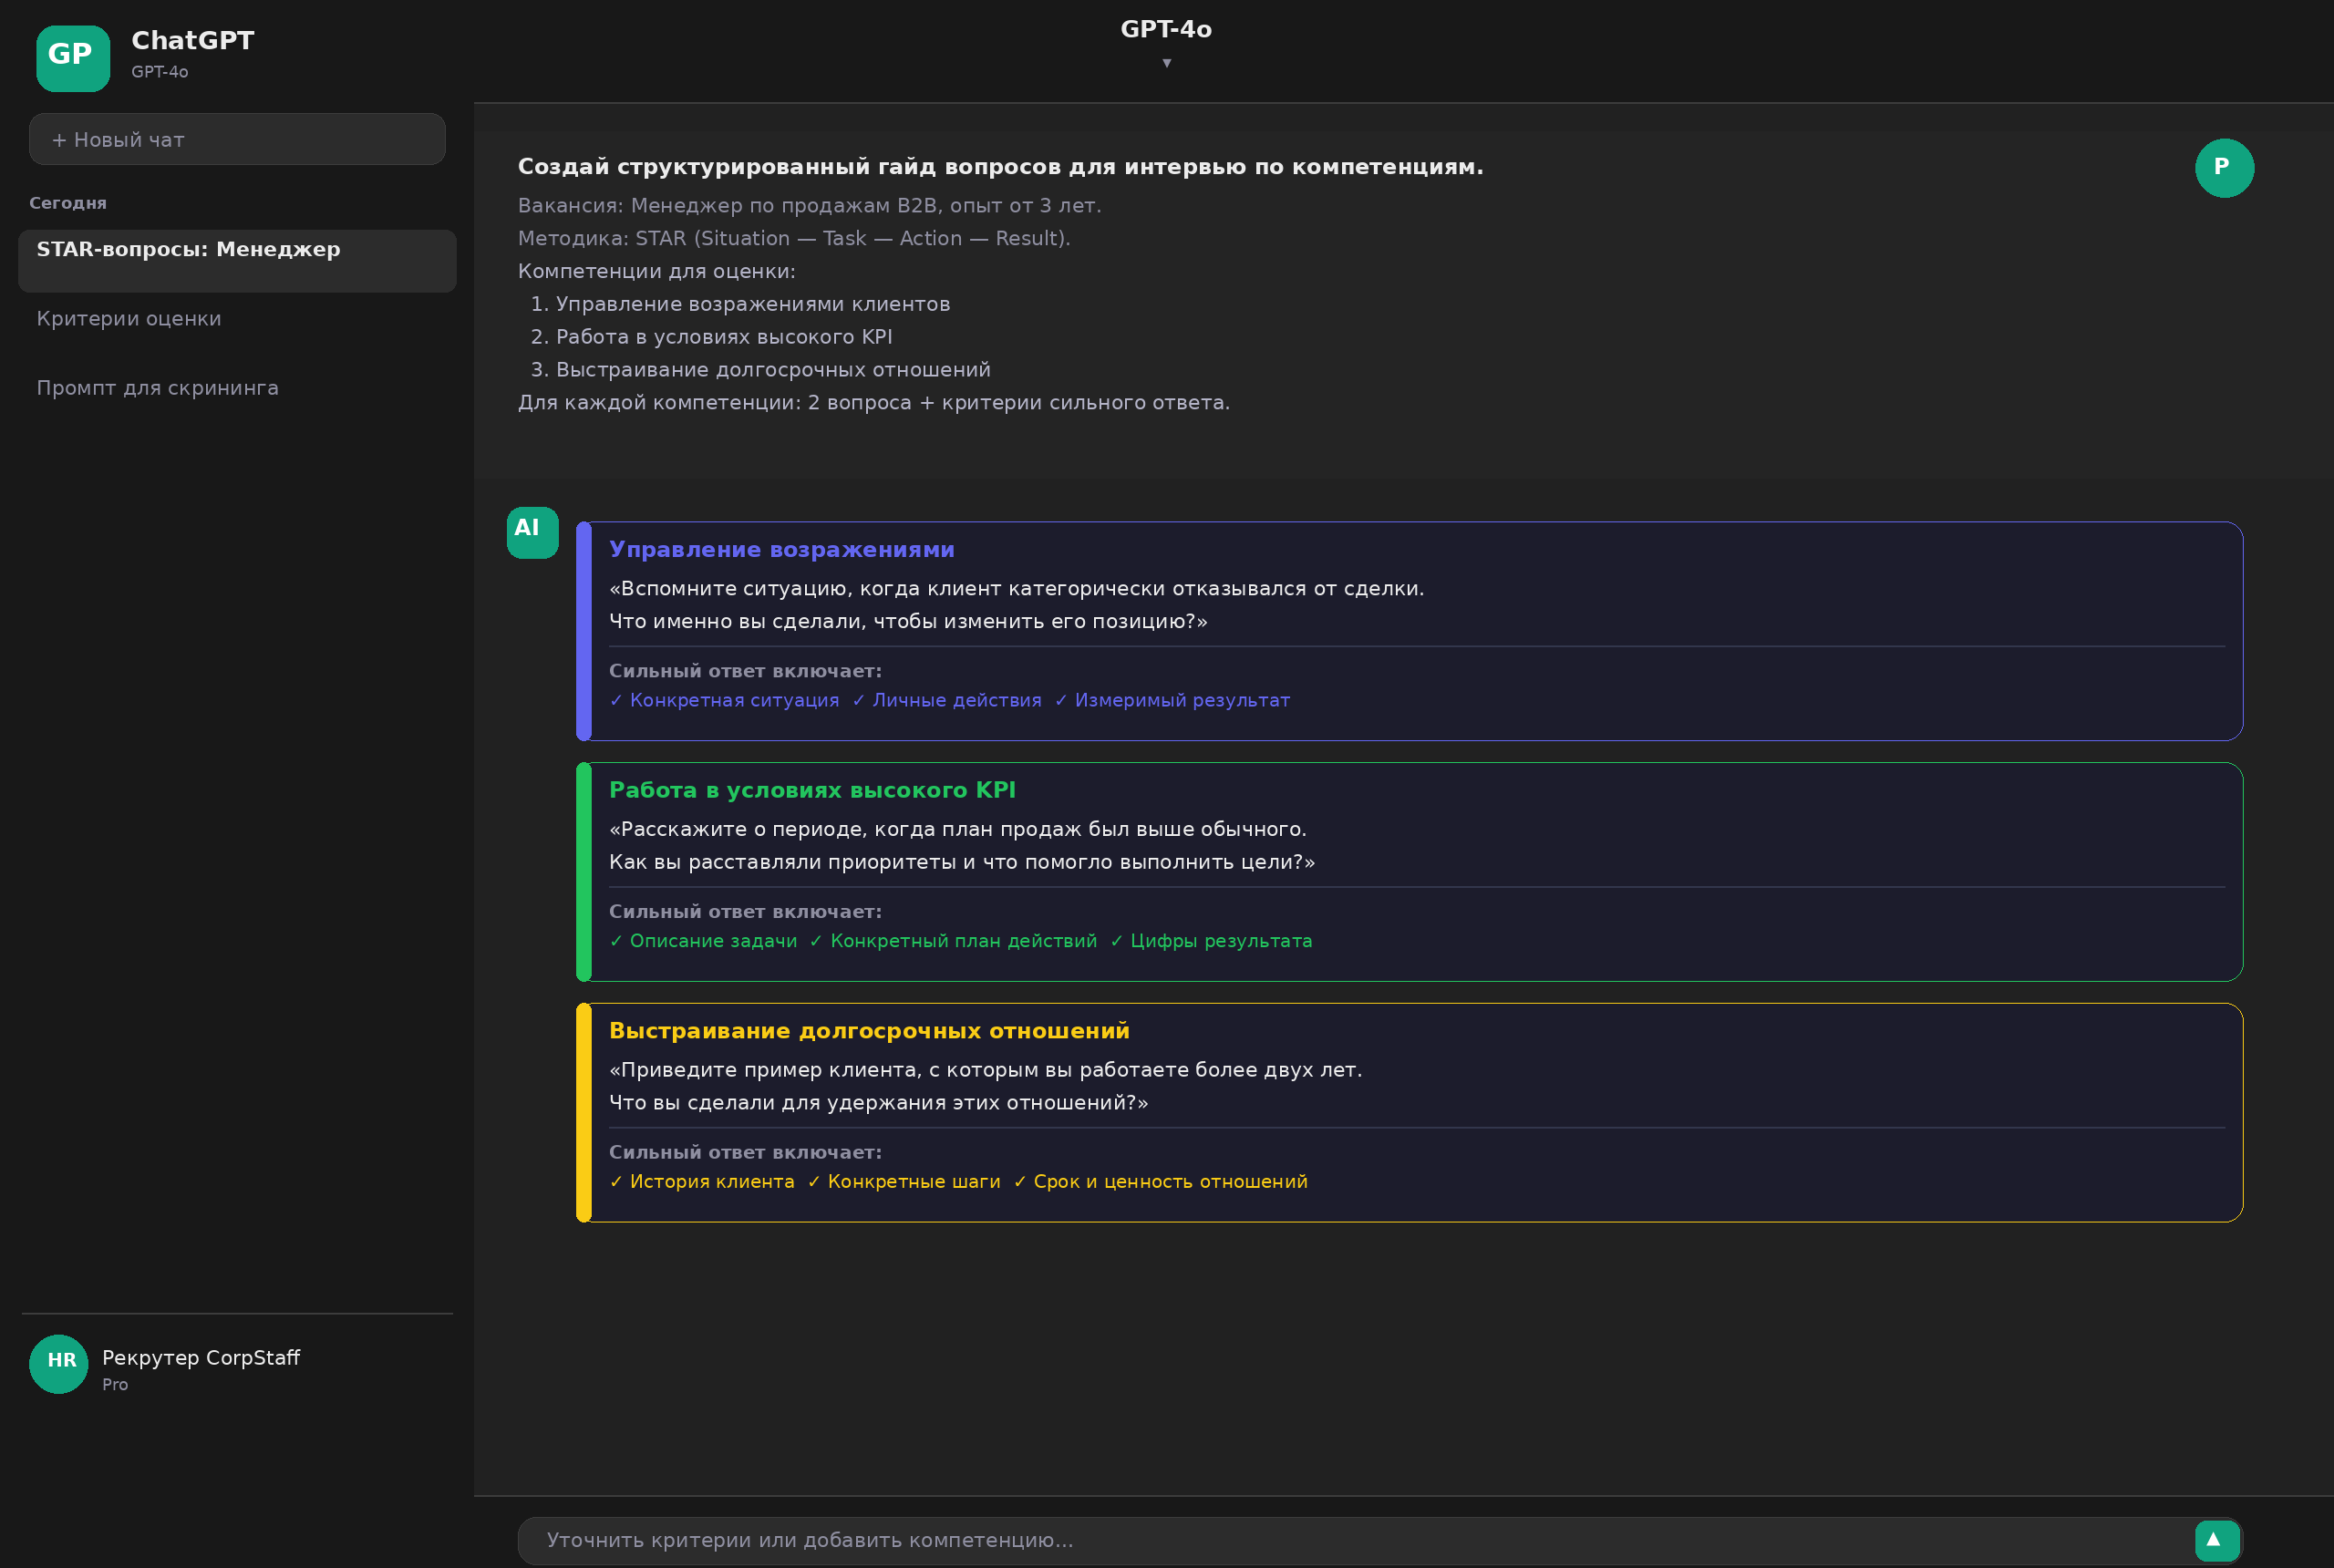Click Выстраивание долгосрочных отношений heading

click(x=869, y=1030)
